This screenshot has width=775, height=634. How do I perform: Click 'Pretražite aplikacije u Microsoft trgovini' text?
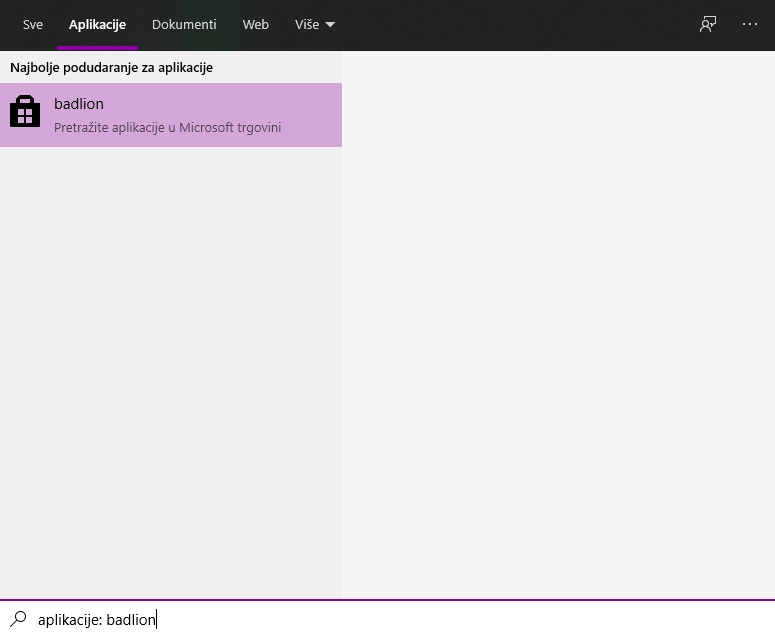pos(168,127)
